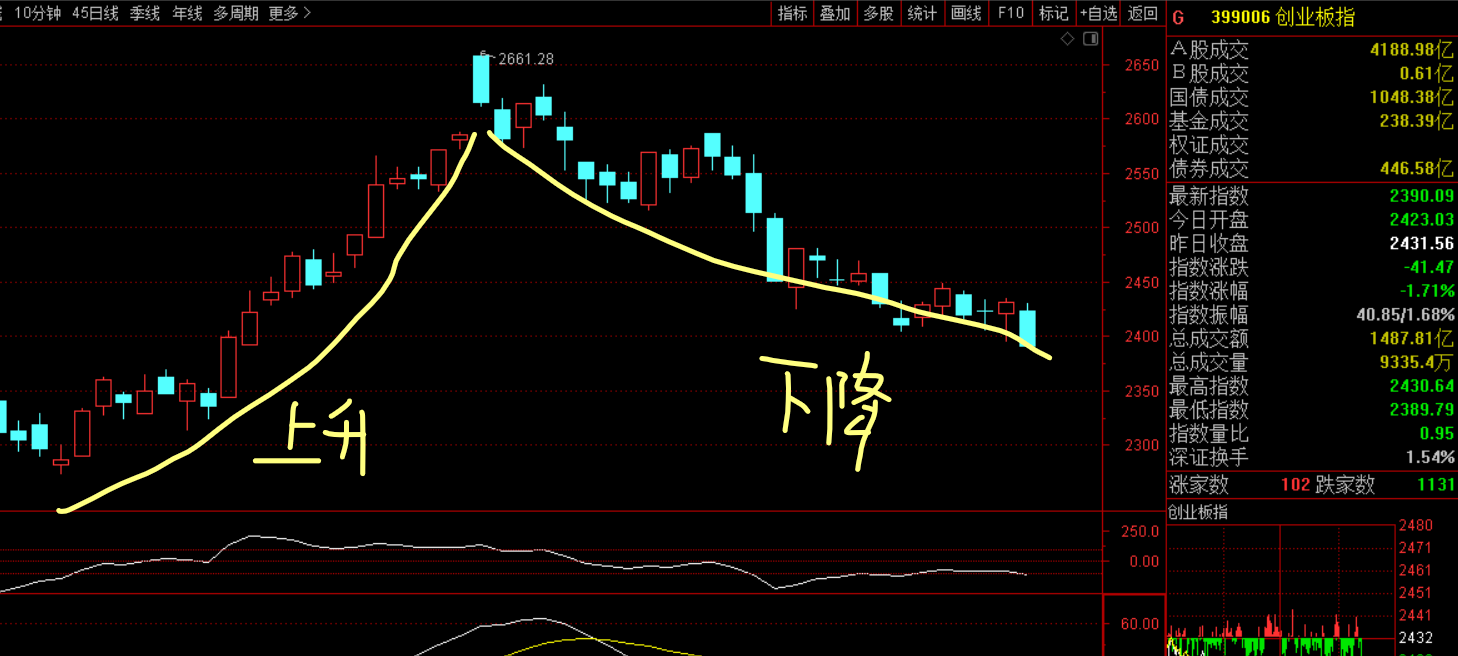Click the 返回 back button

1143,13
